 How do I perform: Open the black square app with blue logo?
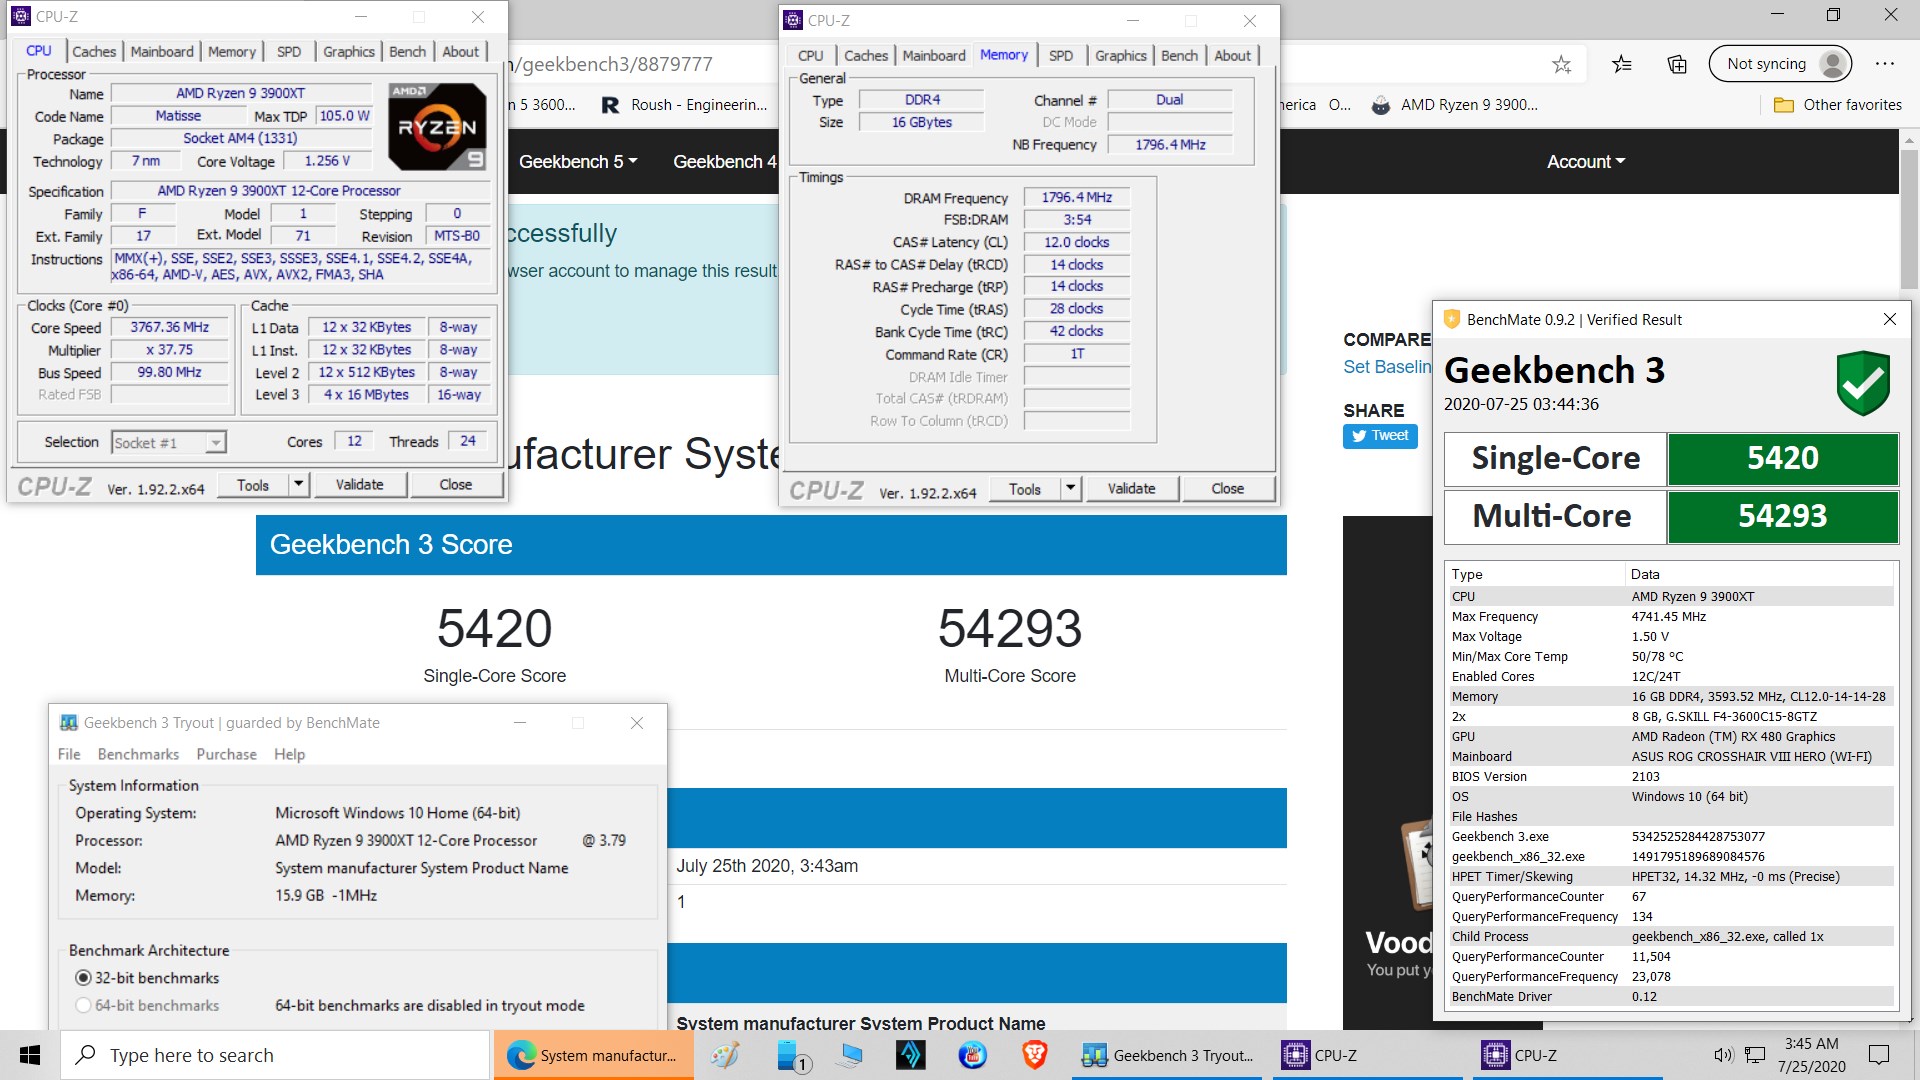pos(910,1055)
